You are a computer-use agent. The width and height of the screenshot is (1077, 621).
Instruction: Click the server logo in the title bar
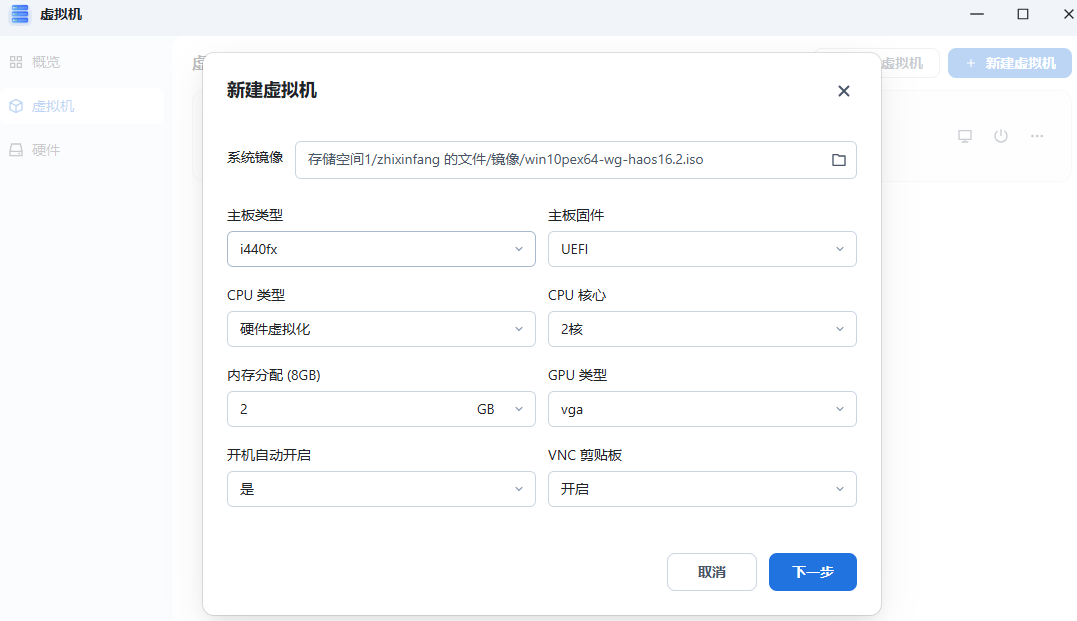[18, 14]
